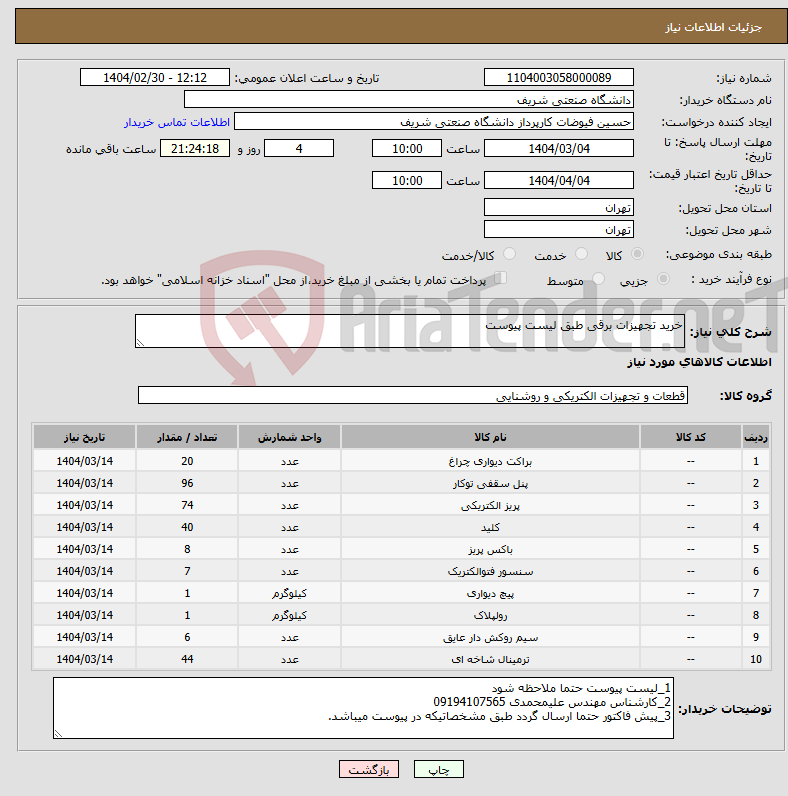Image resolution: width=788 pixels, height=796 pixels.
Task: Select the row پریز الکتریکی
Action: click(402, 505)
